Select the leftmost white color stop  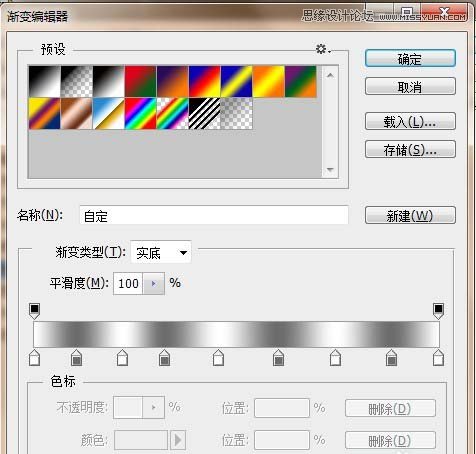click(x=34, y=358)
